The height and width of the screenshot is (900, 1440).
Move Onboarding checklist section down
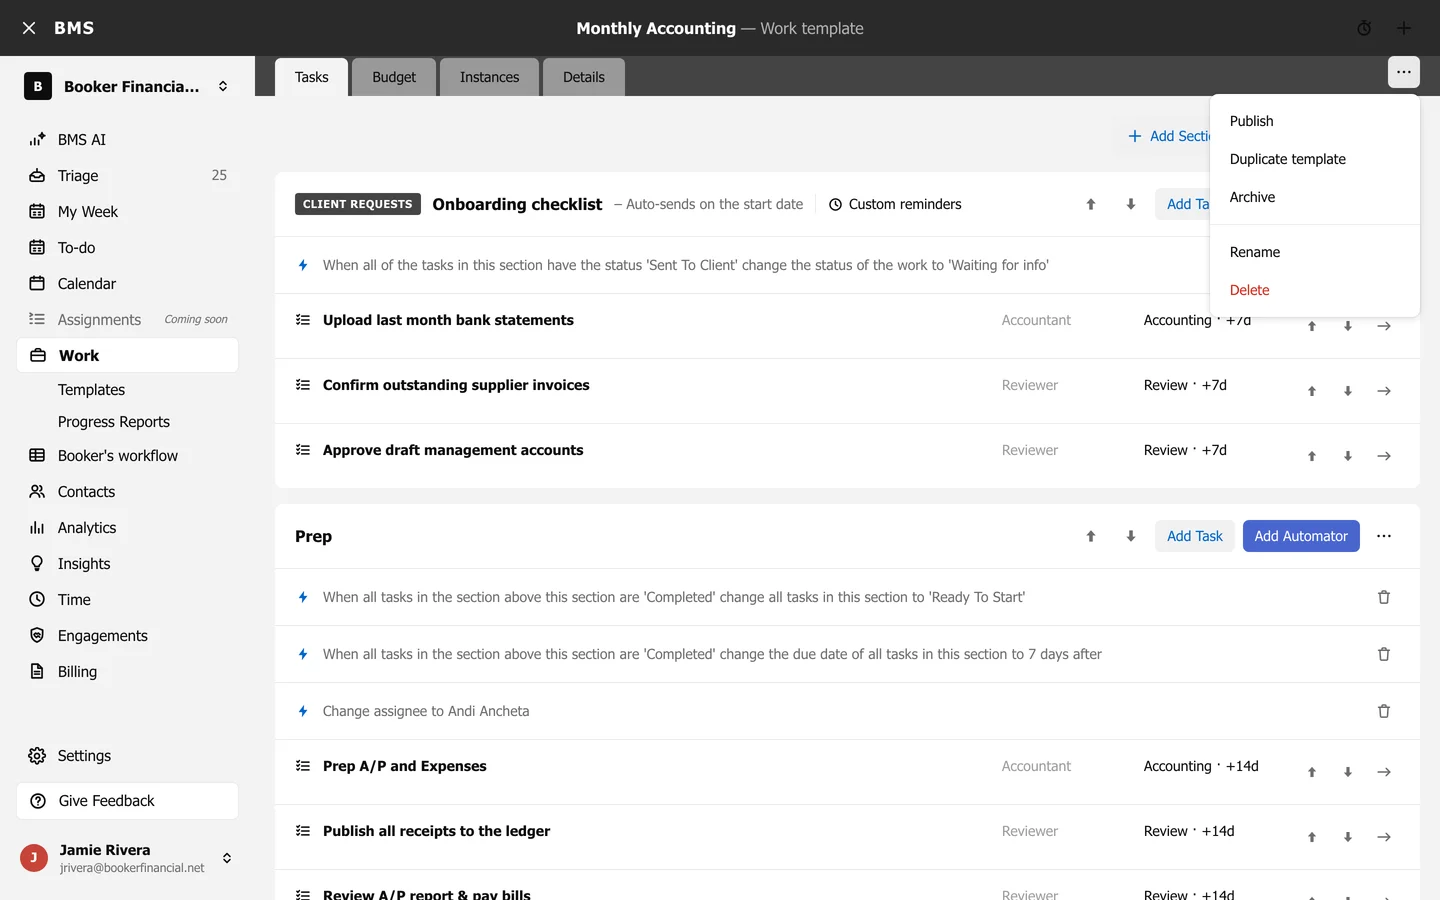click(1131, 204)
